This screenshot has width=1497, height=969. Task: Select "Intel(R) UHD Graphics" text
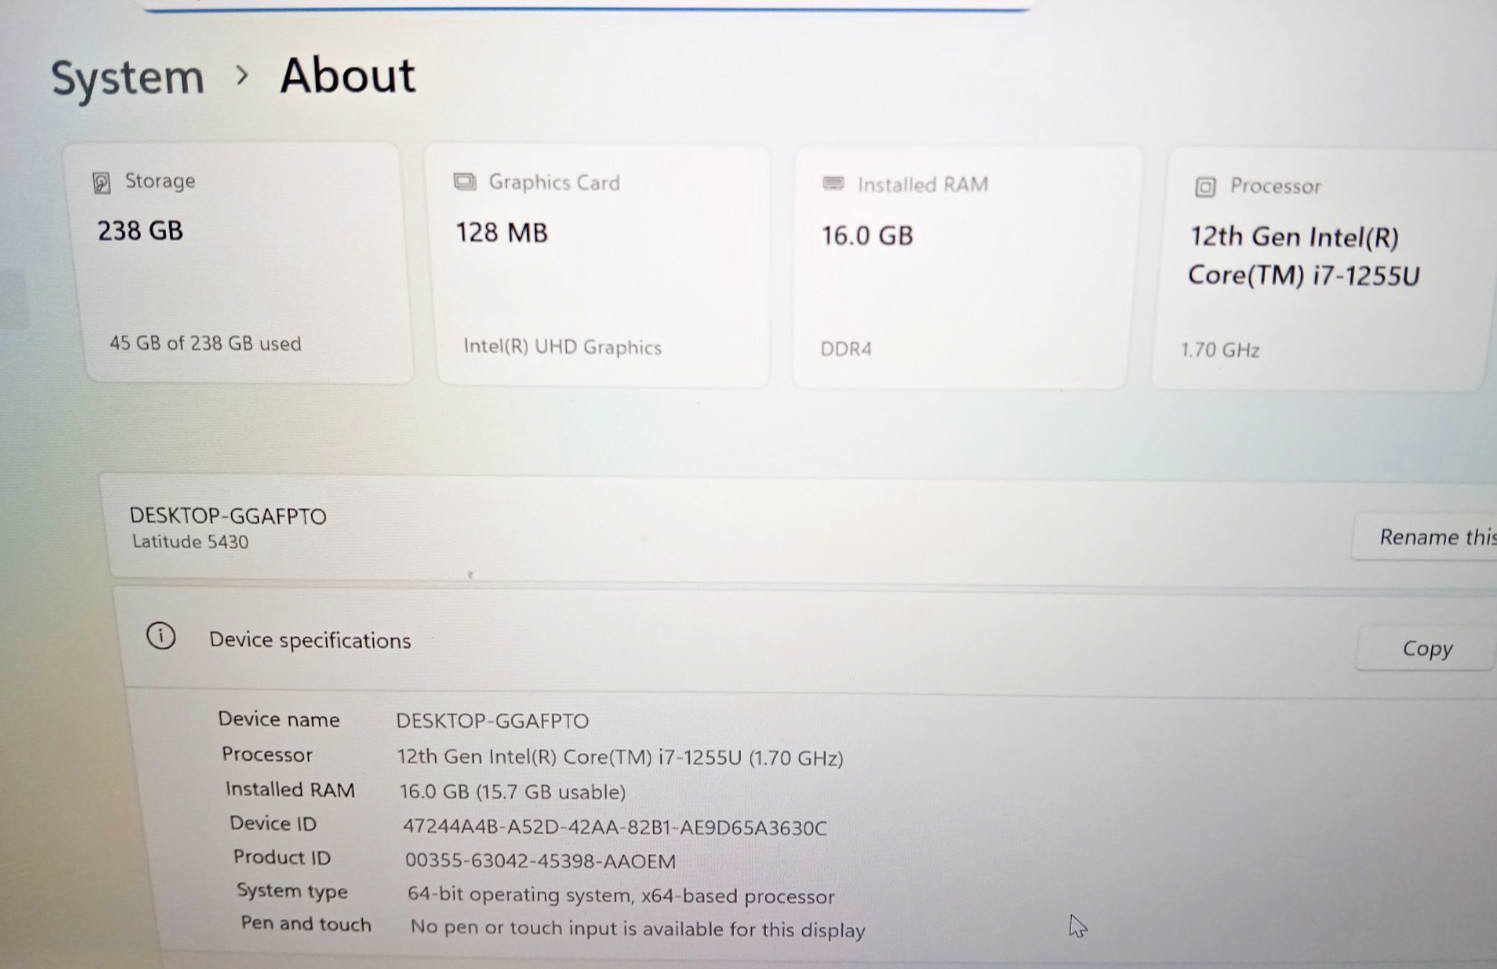pos(562,347)
